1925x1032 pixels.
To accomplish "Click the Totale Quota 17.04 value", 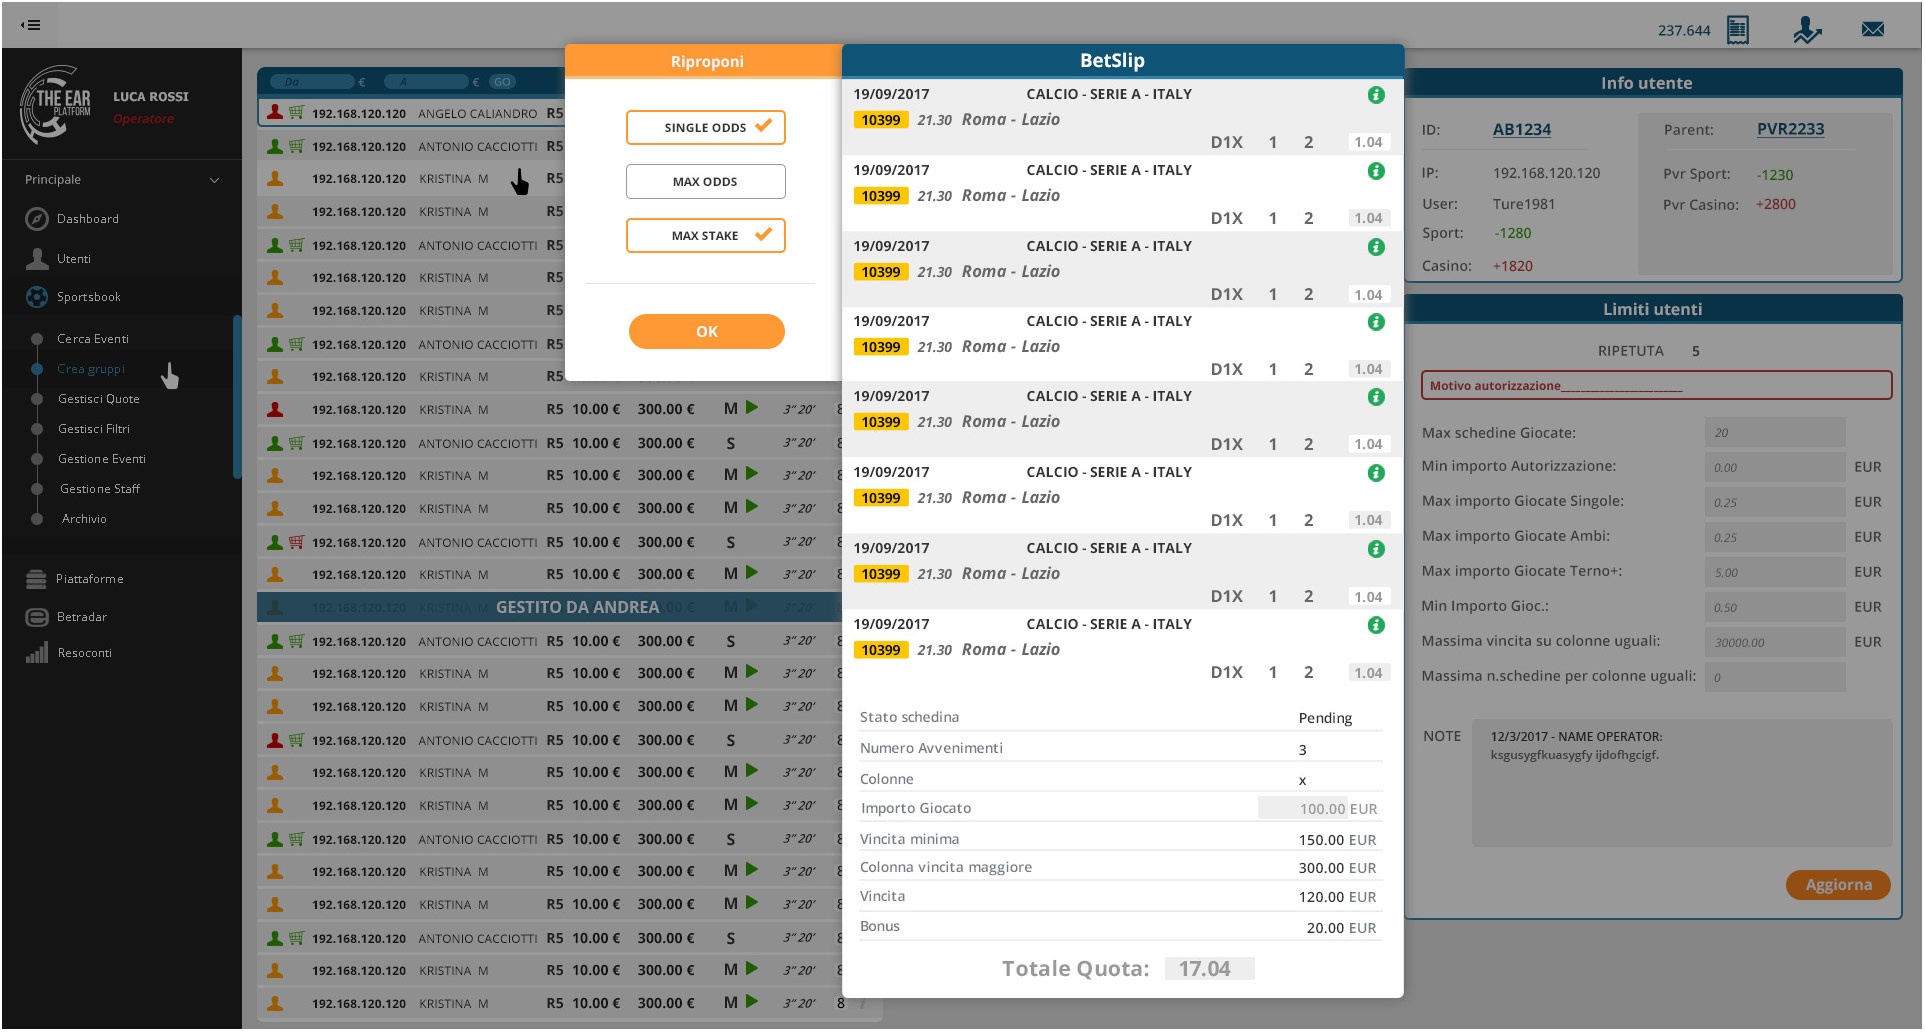I will (x=1209, y=969).
